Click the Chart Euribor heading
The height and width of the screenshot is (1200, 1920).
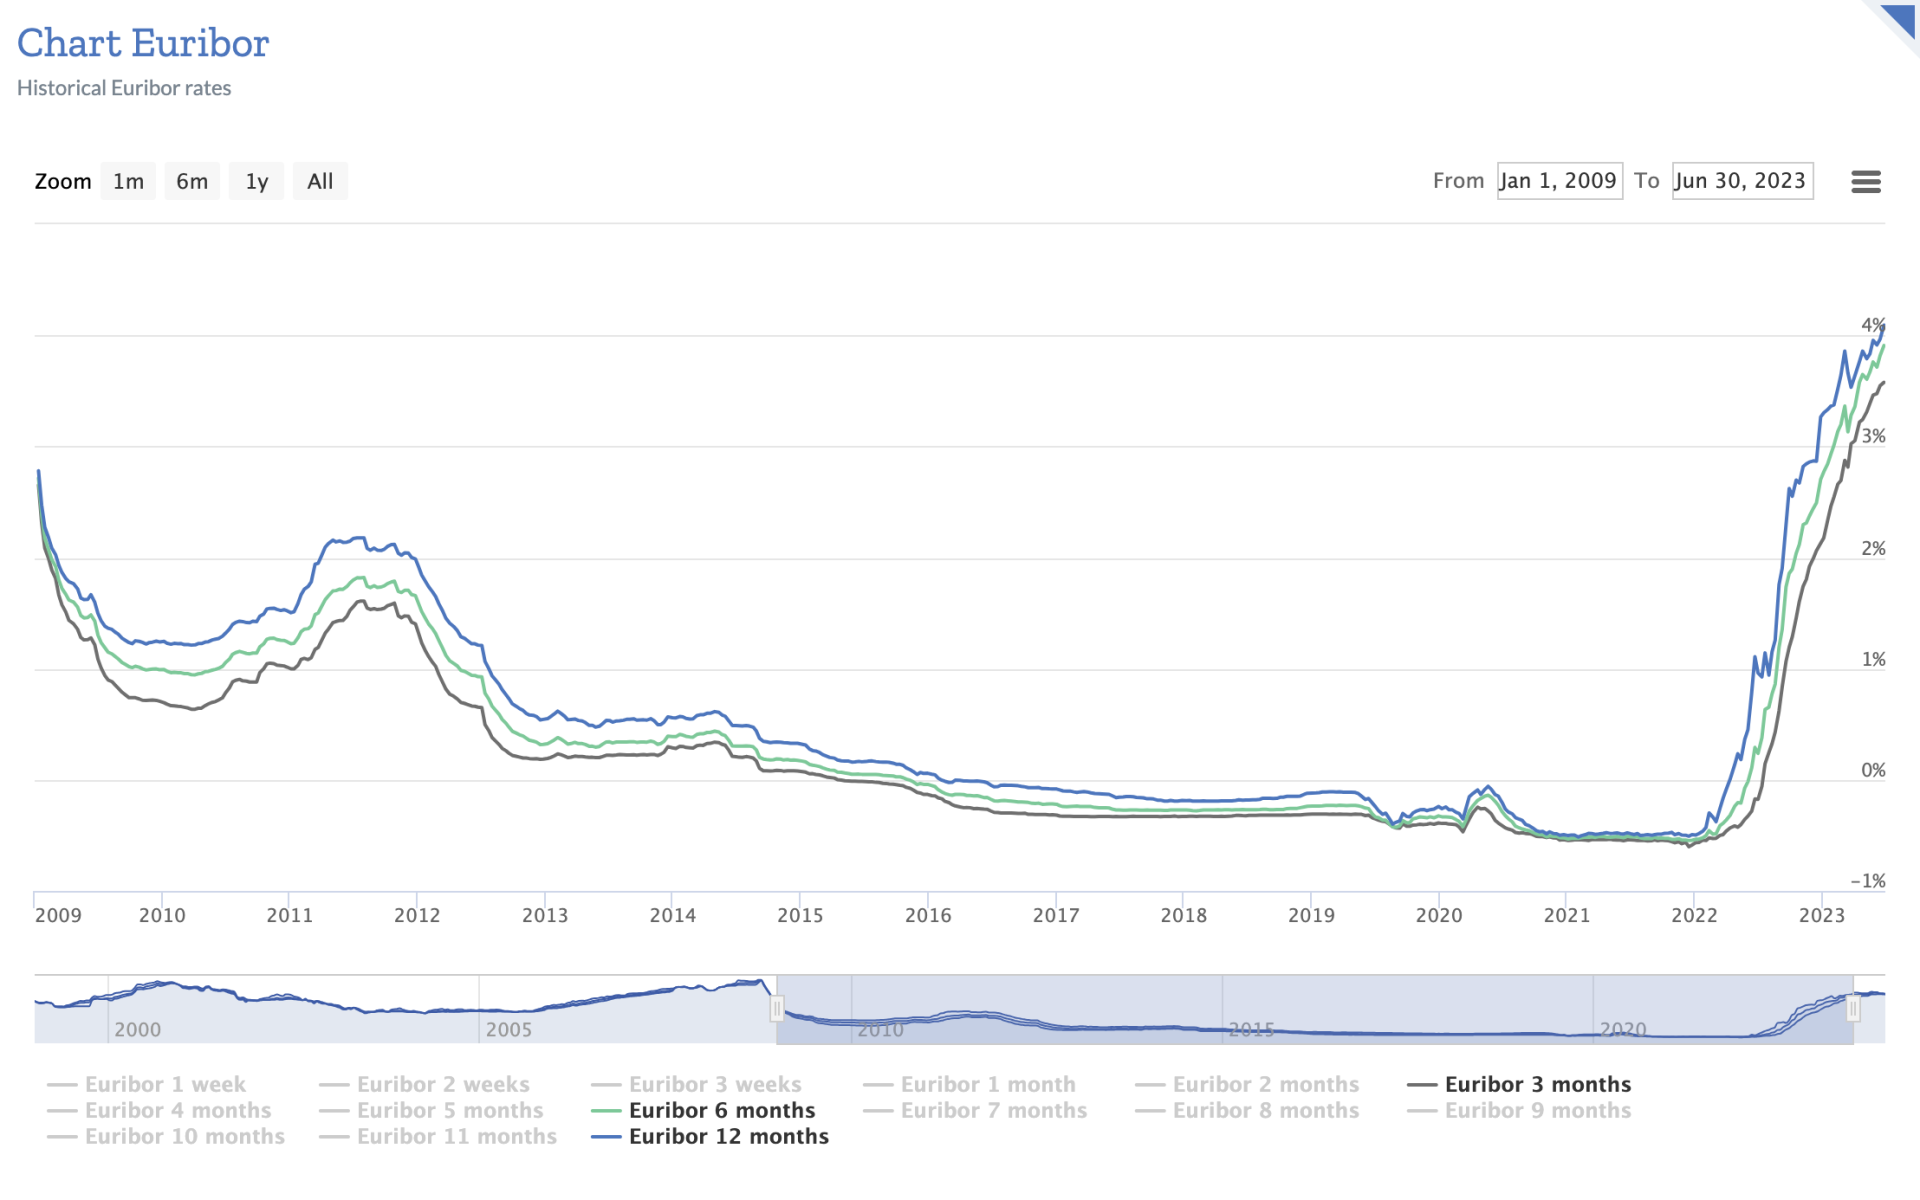click(x=143, y=43)
